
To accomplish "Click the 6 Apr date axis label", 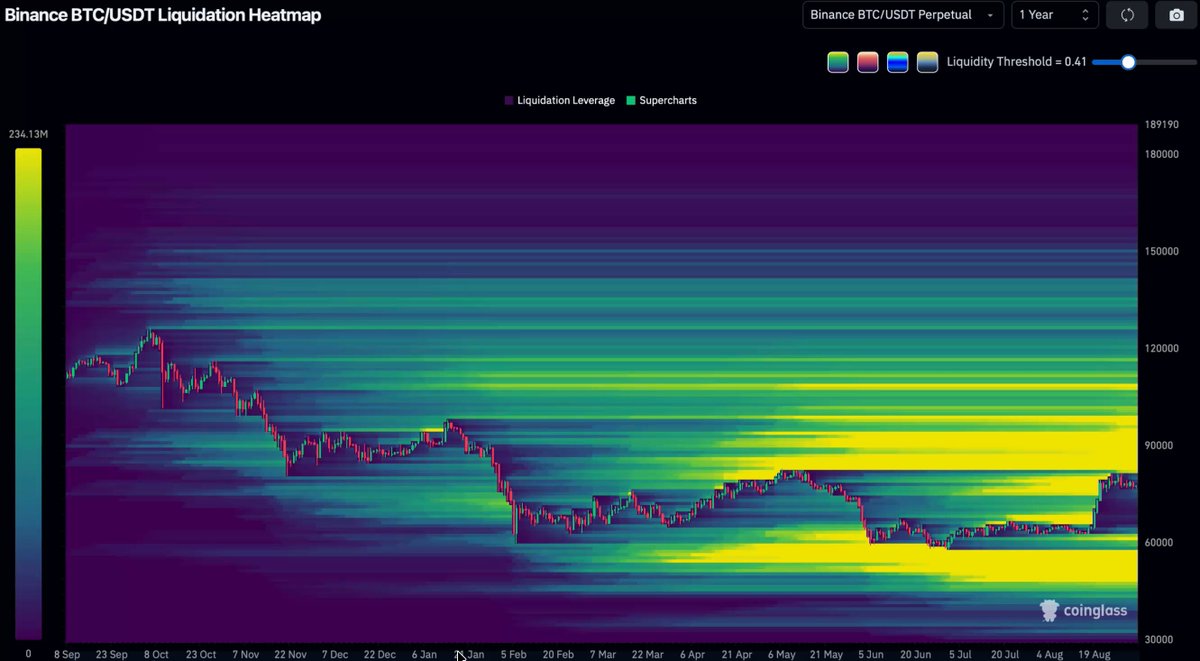I will point(692,654).
